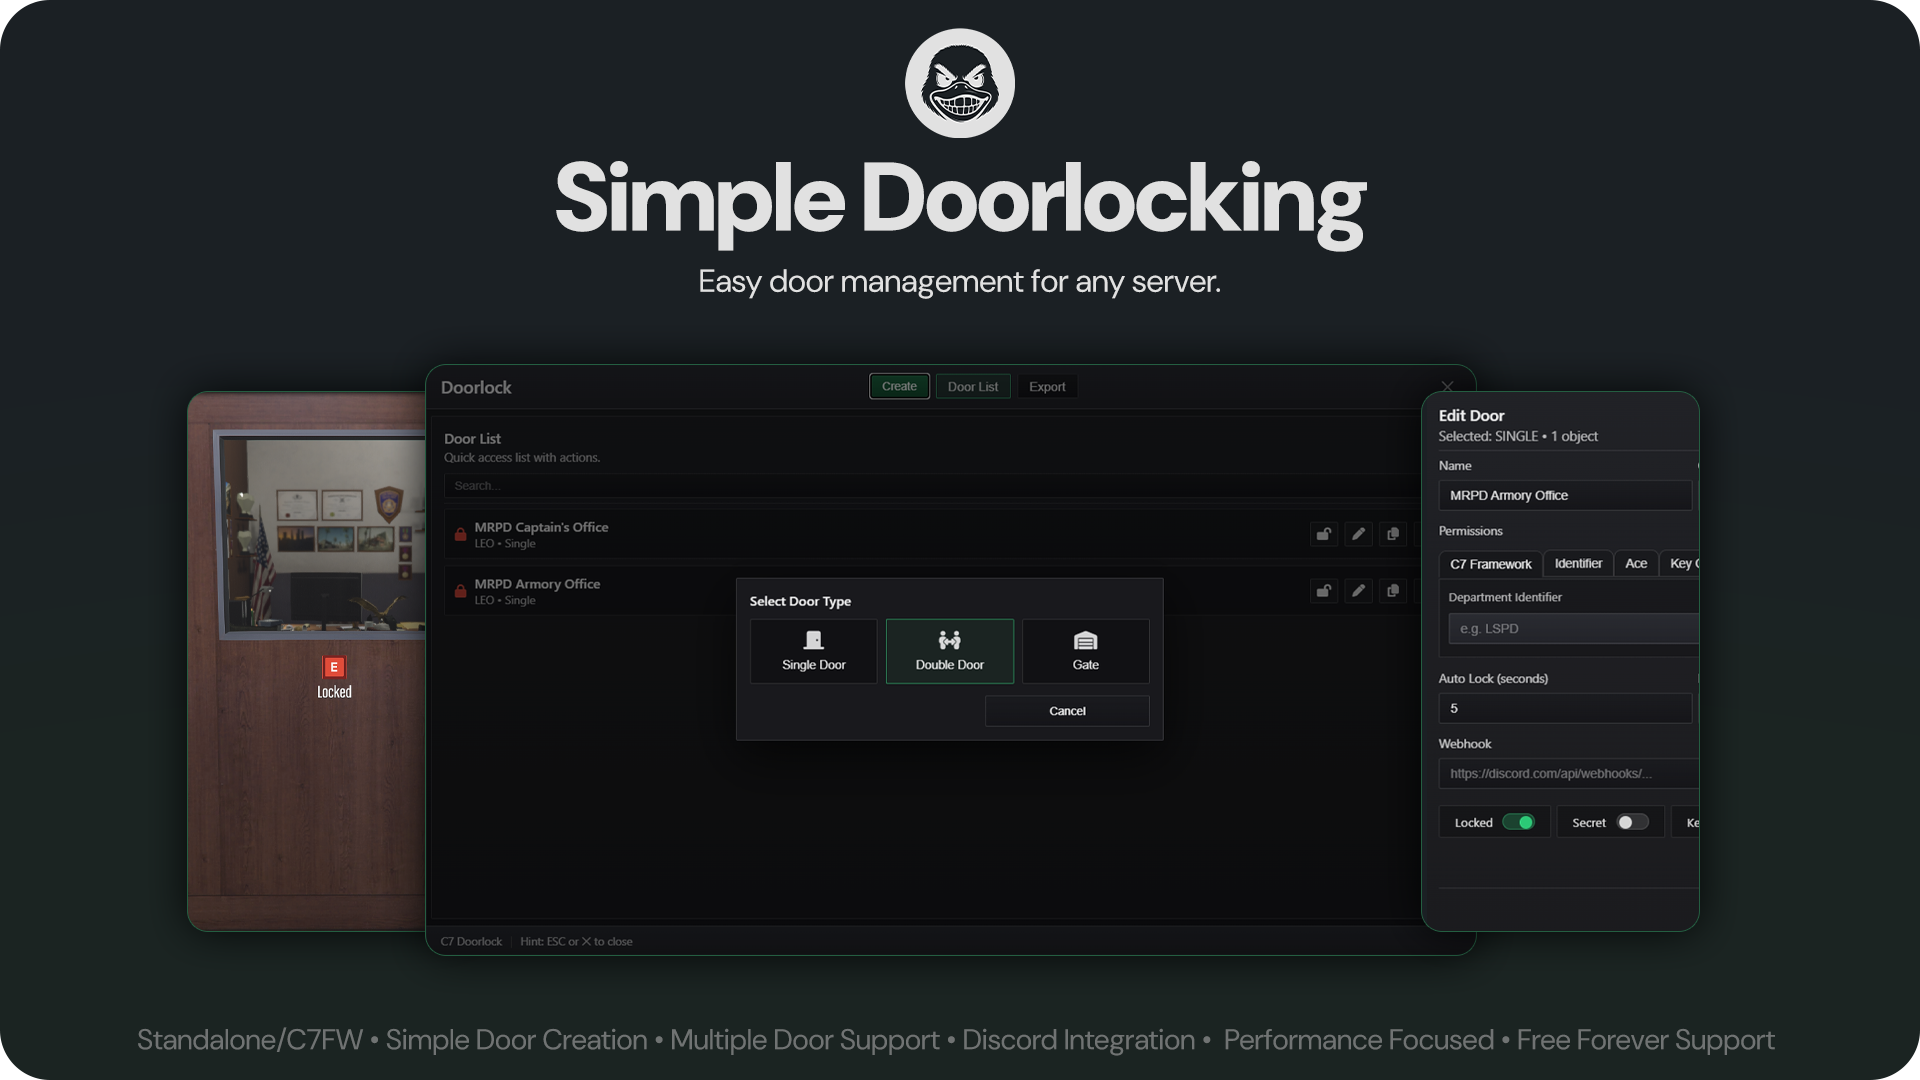
Task: Choose Single Door type
Action: coord(813,651)
